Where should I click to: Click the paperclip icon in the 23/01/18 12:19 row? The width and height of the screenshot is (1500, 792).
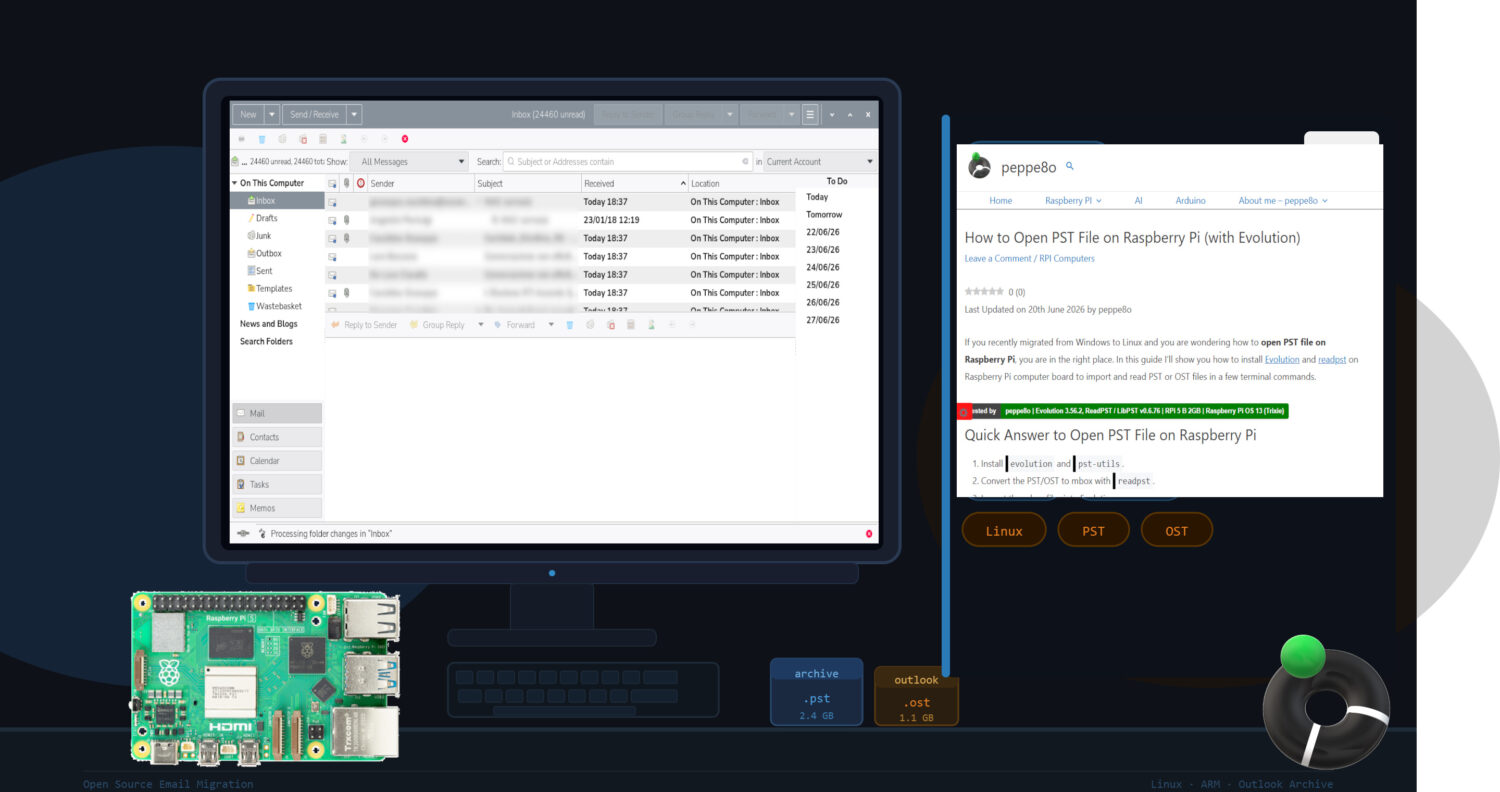pos(347,220)
